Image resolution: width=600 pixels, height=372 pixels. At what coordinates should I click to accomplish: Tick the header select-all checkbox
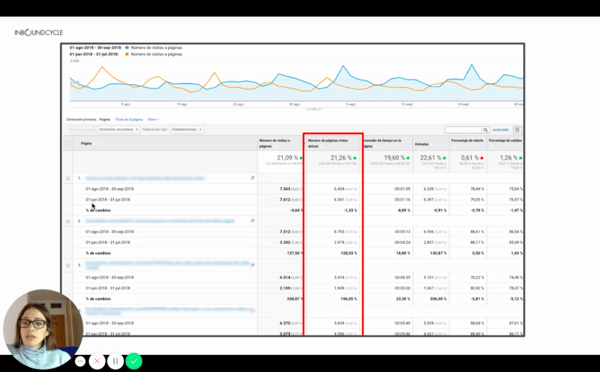(68, 143)
